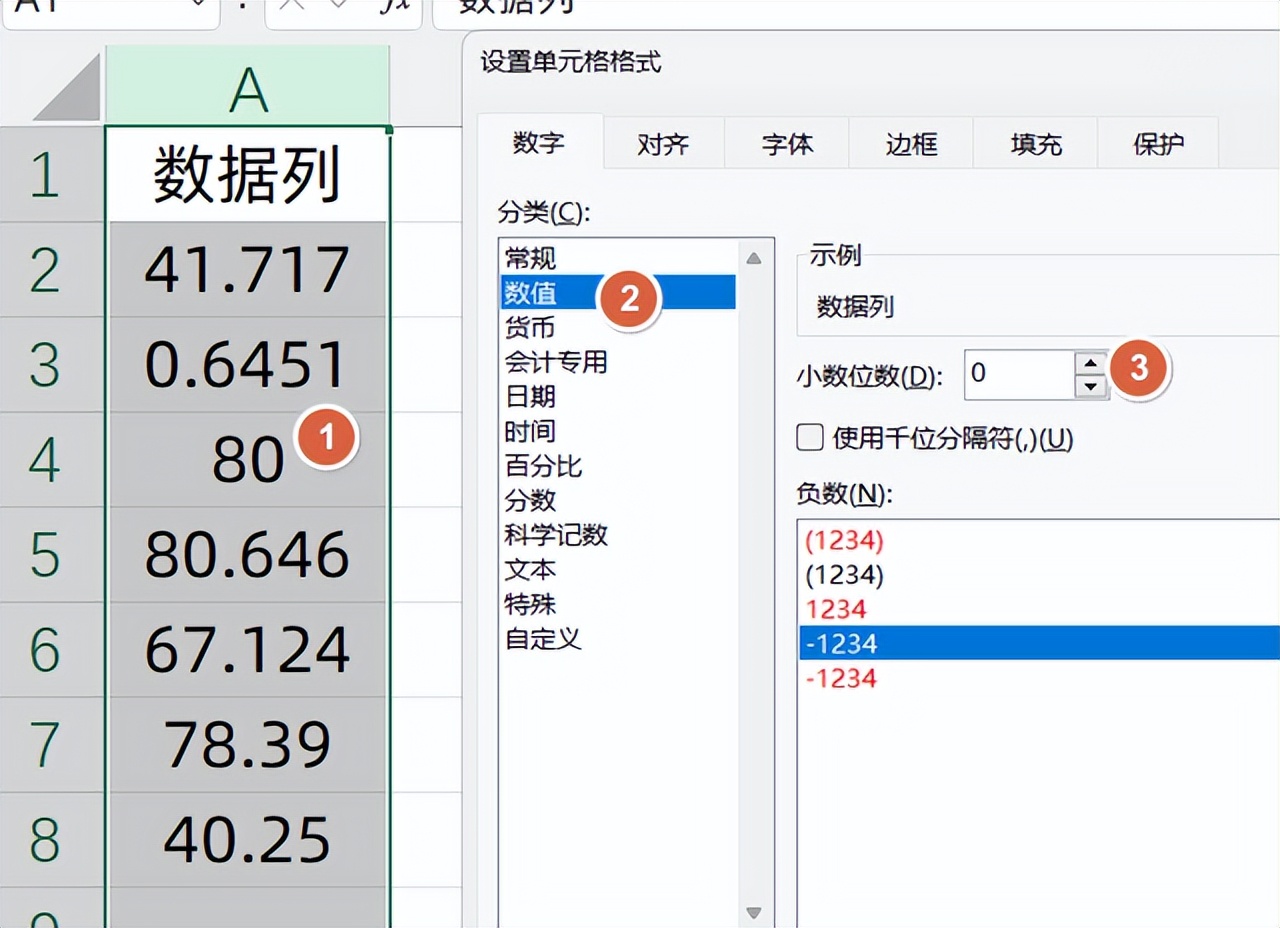1280x928 pixels.
Task: Click the 小数位数 input field
Action: [x=1019, y=374]
